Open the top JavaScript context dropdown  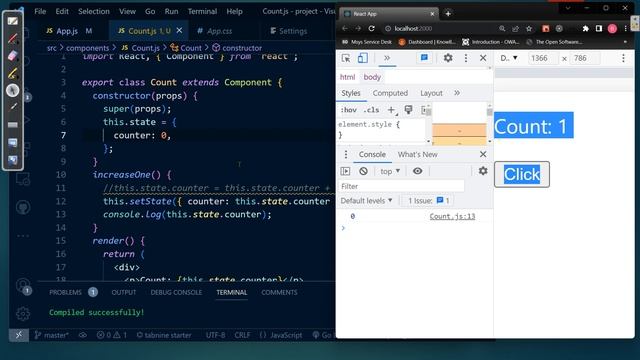point(390,171)
